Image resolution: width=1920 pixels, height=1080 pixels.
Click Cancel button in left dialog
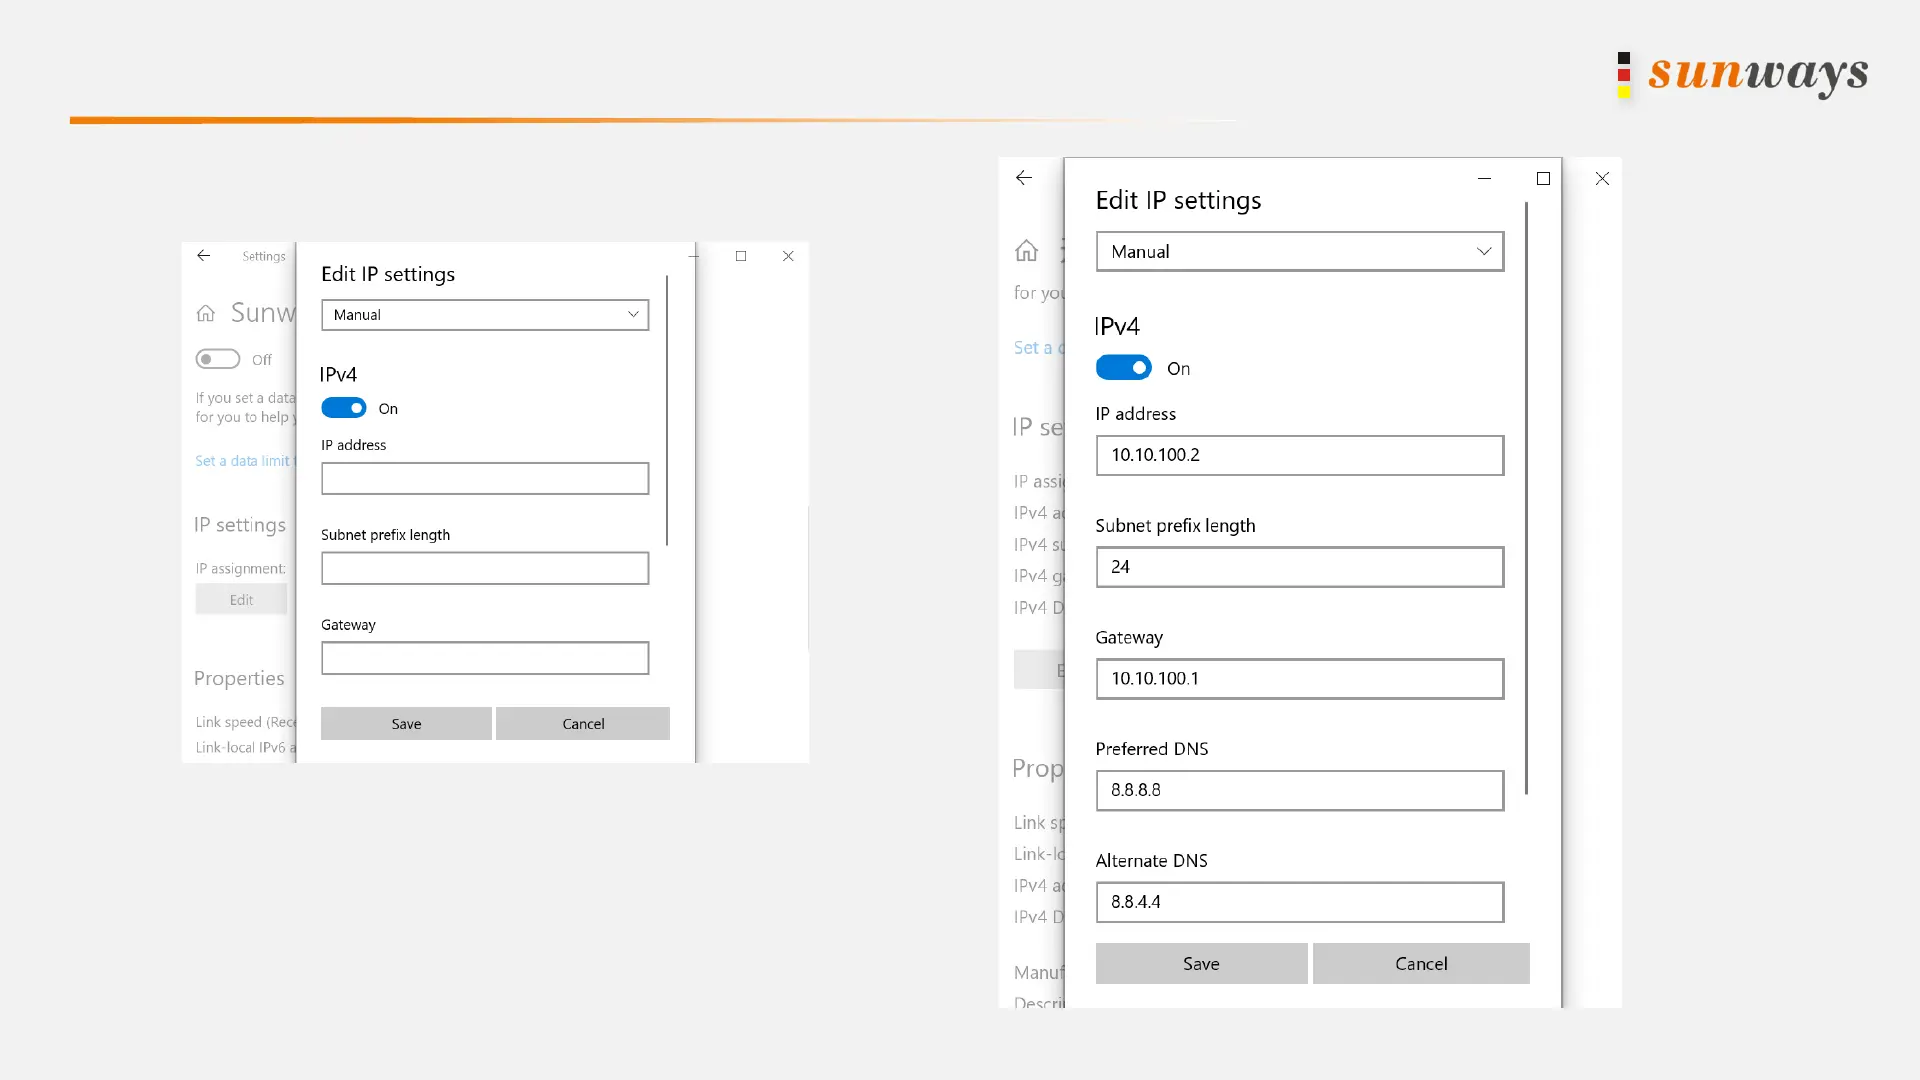(583, 724)
